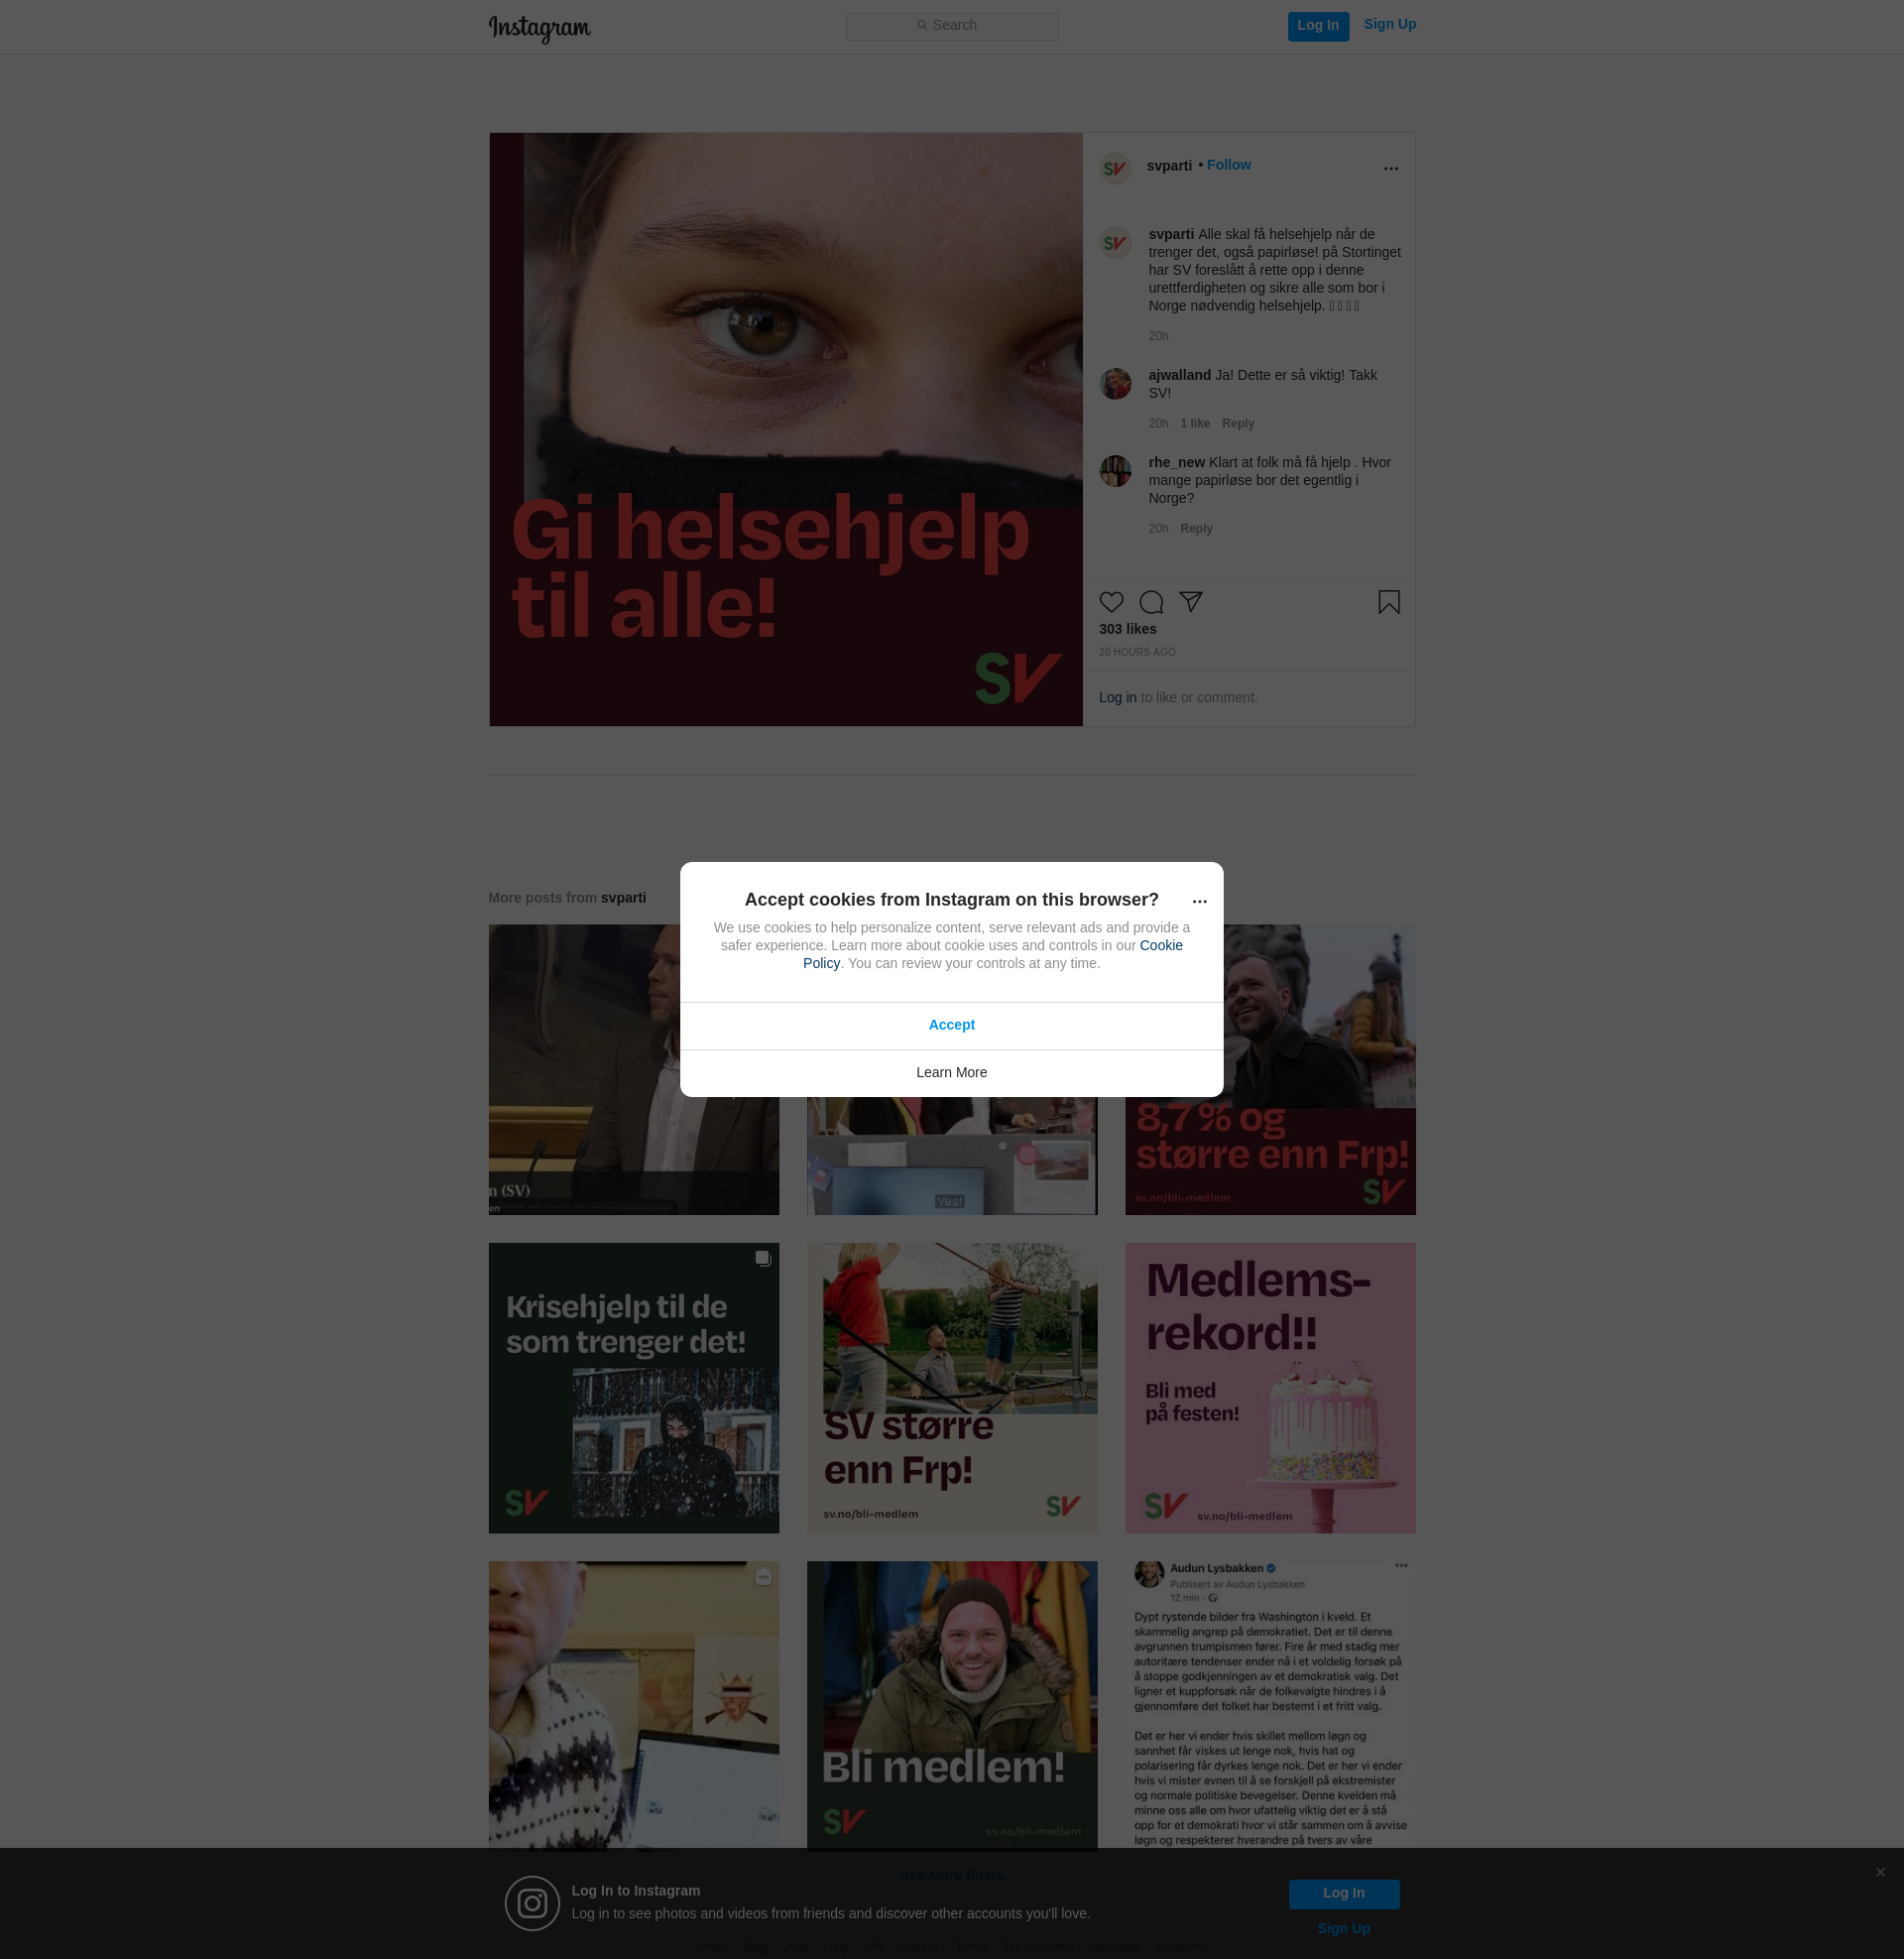The image size is (1904, 1959).
Task: View 1 like on ajwalland comment
Action: click(1194, 424)
